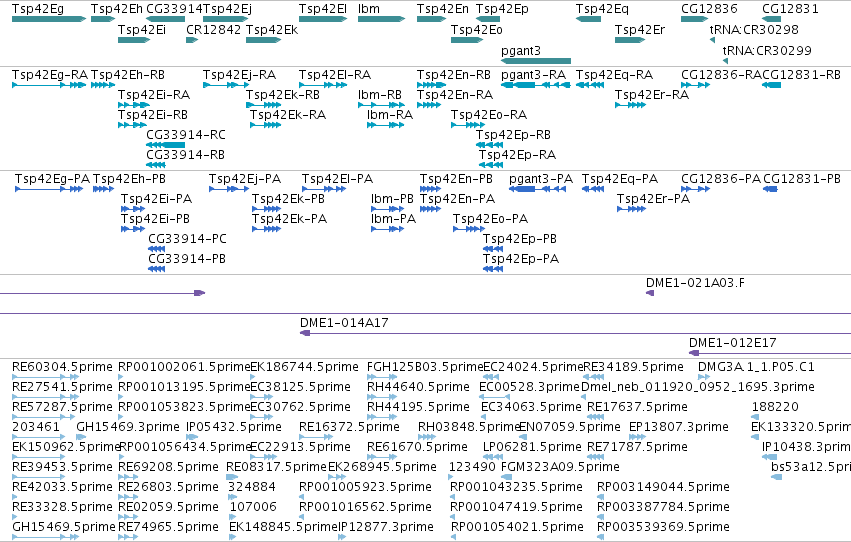Select the Tsp42Eg gene label
Screen dimensions: 851x542
click(x=37, y=9)
